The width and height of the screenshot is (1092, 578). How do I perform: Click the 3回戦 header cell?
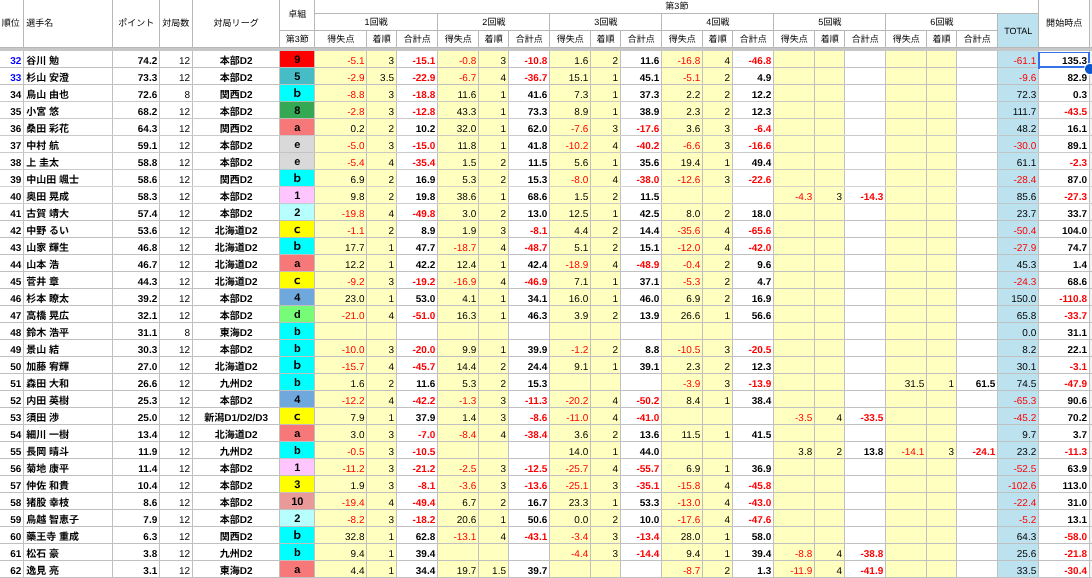pos(605,22)
